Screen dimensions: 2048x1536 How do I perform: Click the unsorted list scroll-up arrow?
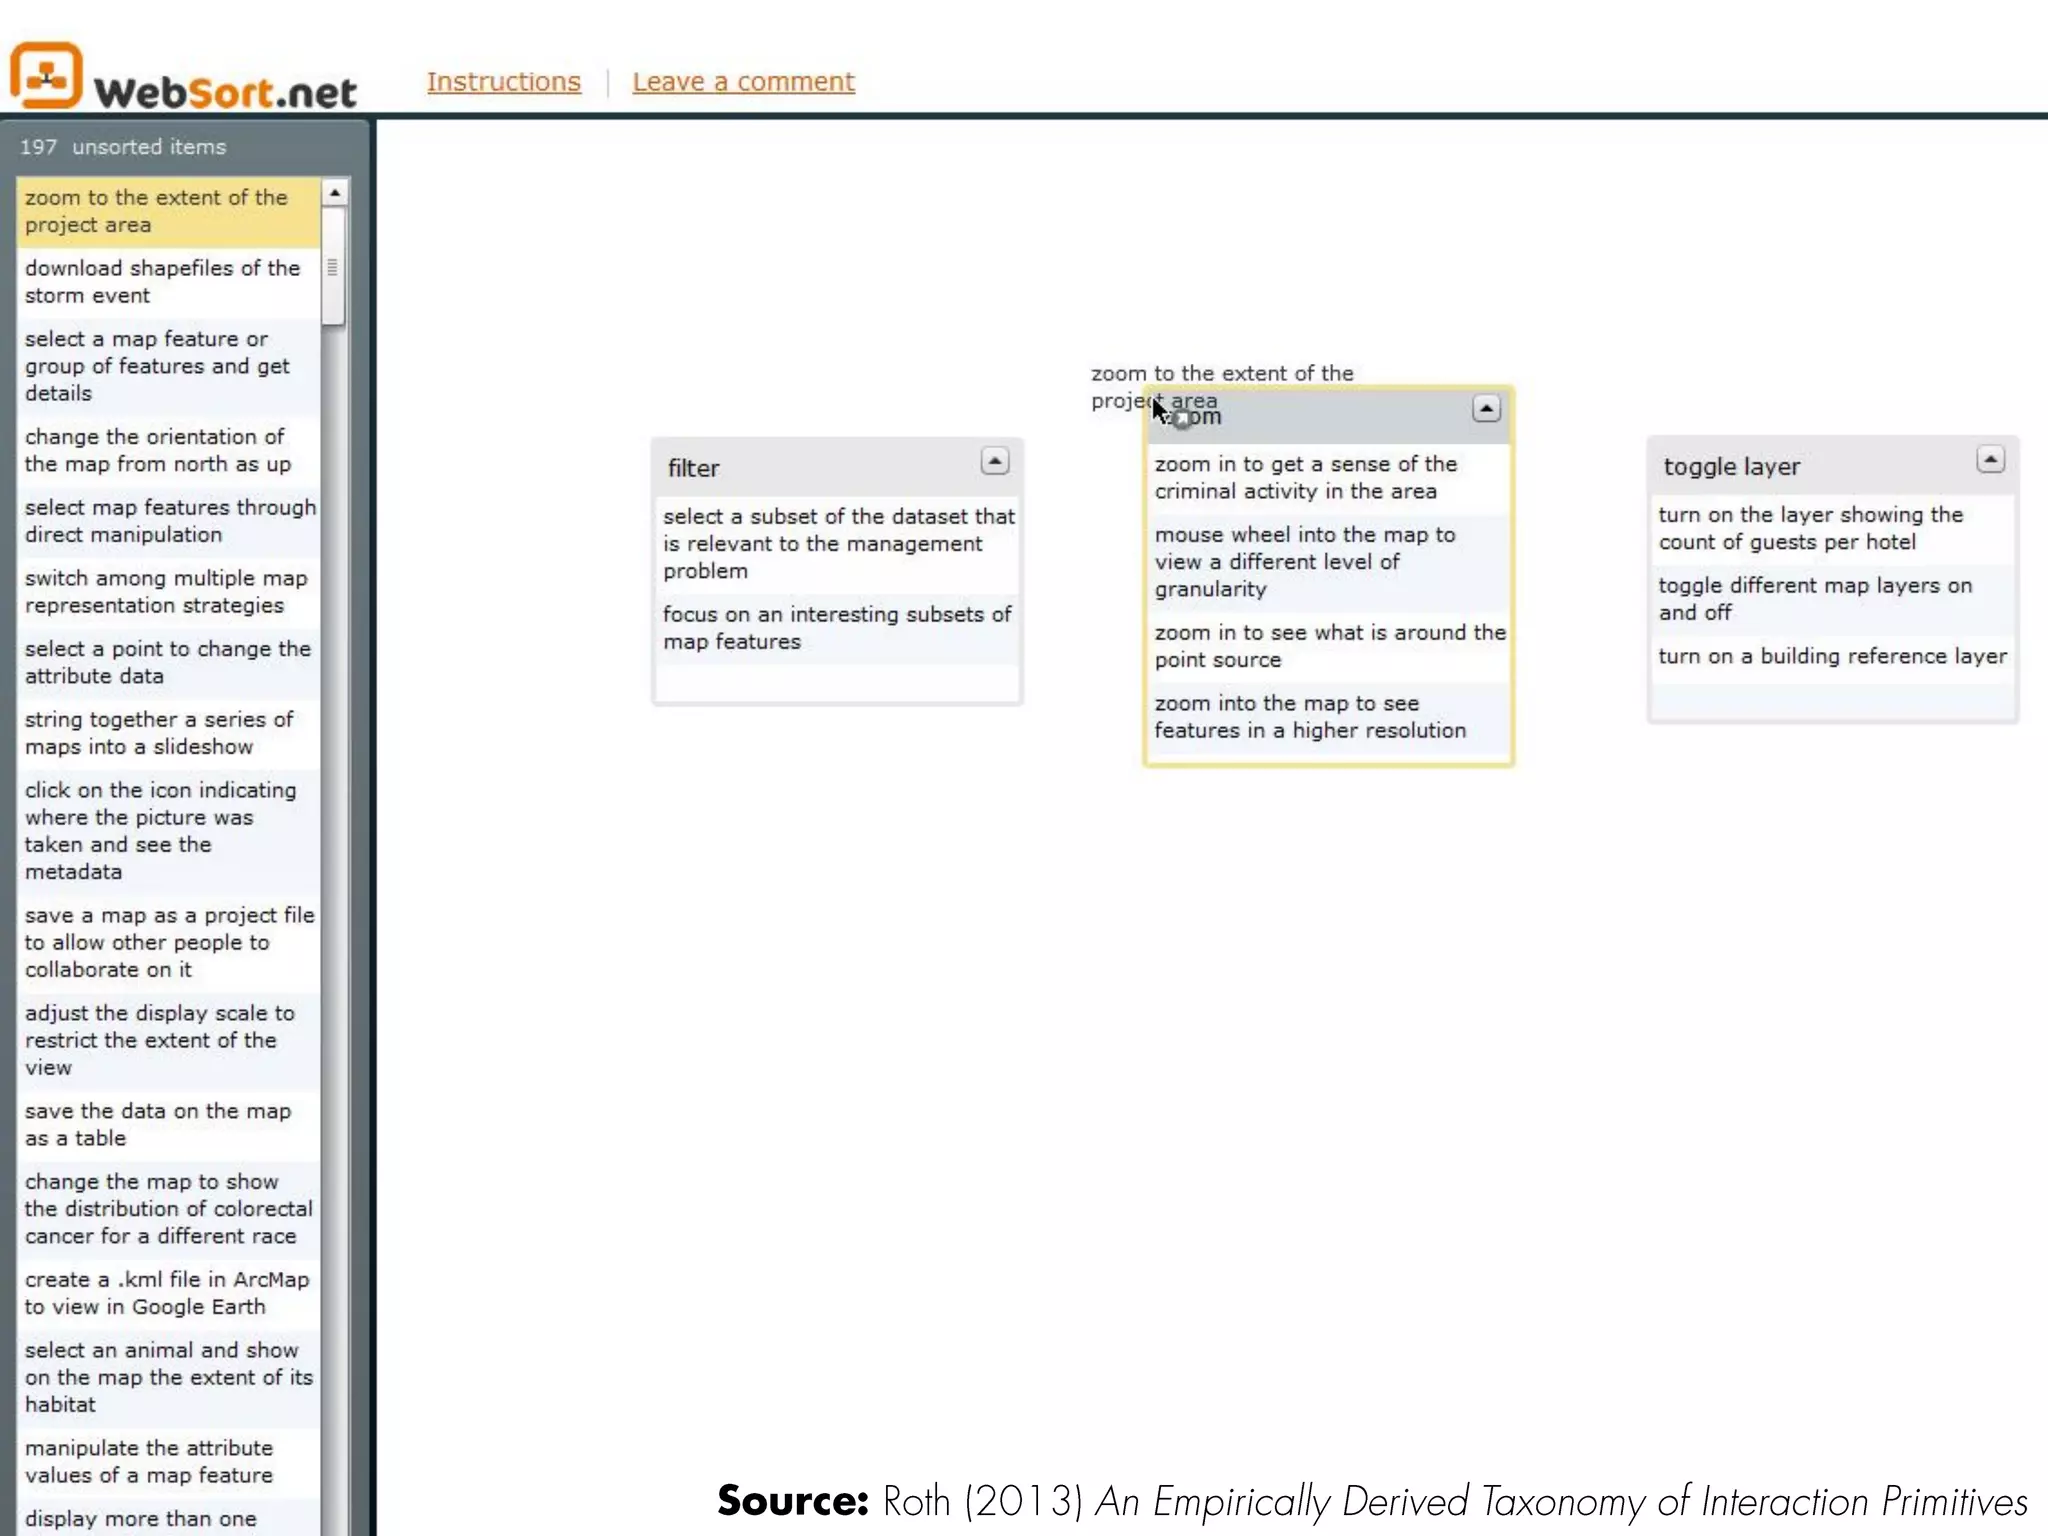(335, 192)
